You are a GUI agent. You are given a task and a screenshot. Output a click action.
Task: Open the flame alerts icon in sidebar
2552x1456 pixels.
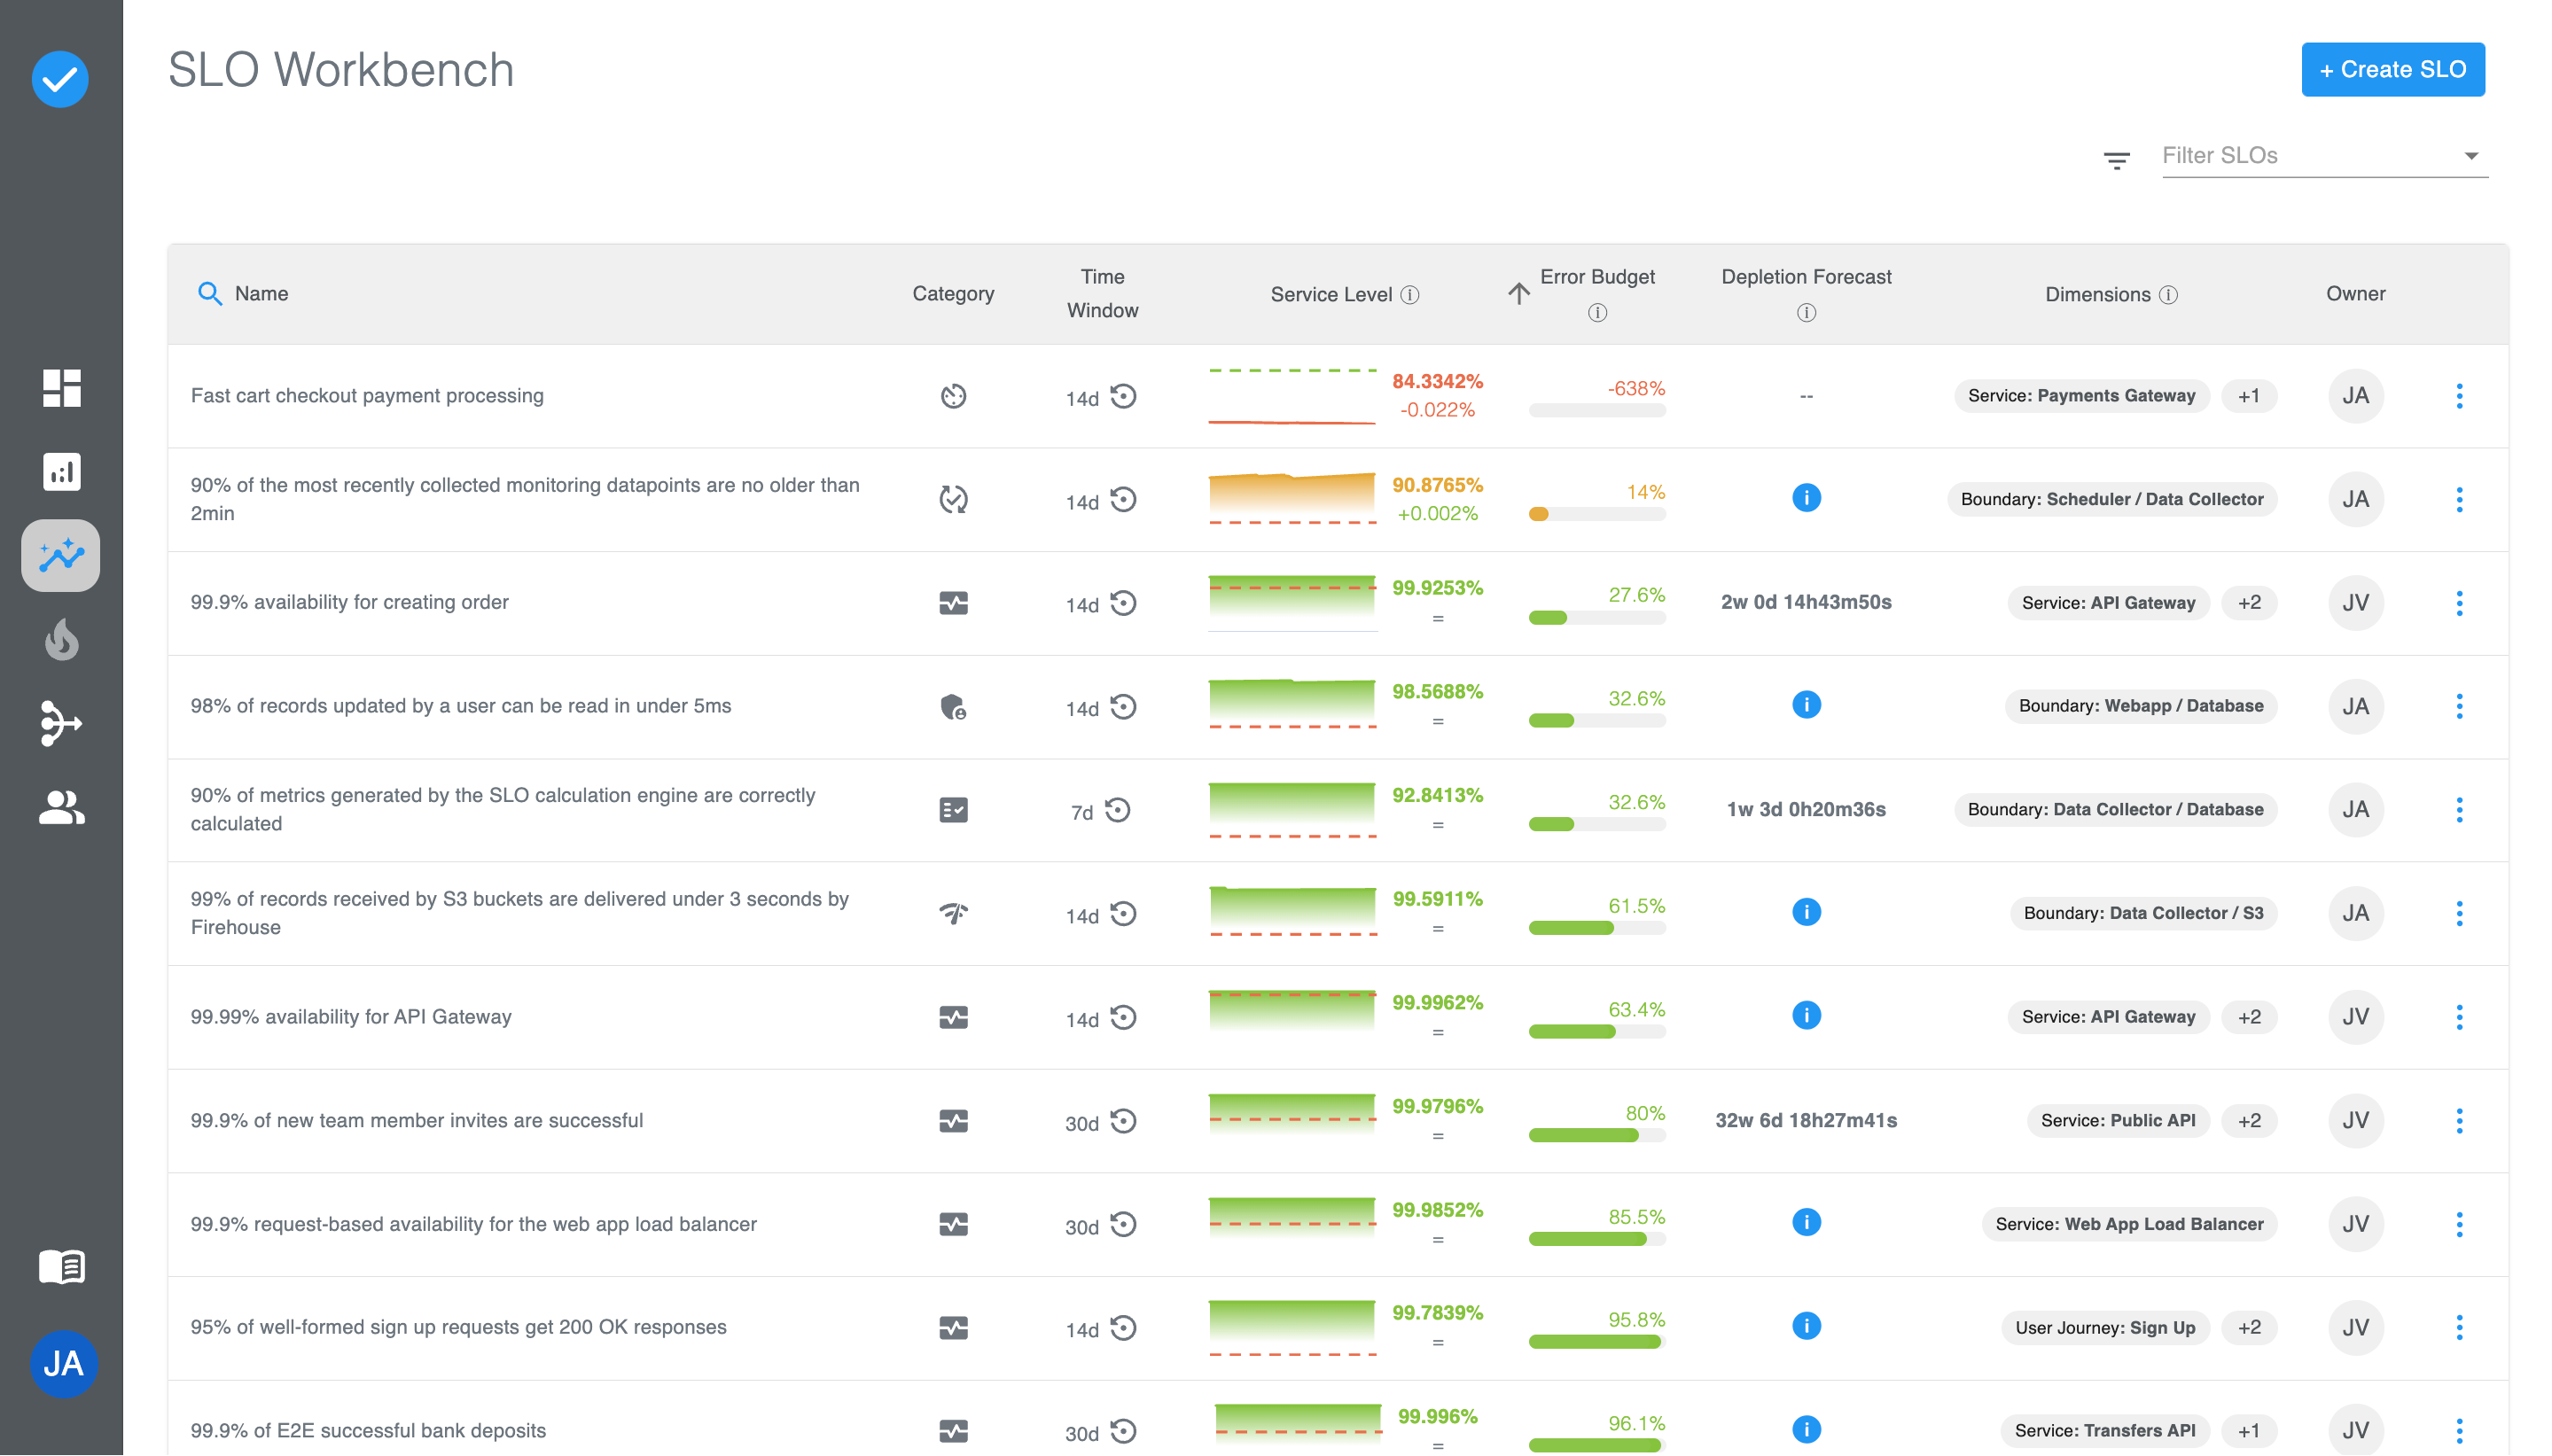point(61,640)
